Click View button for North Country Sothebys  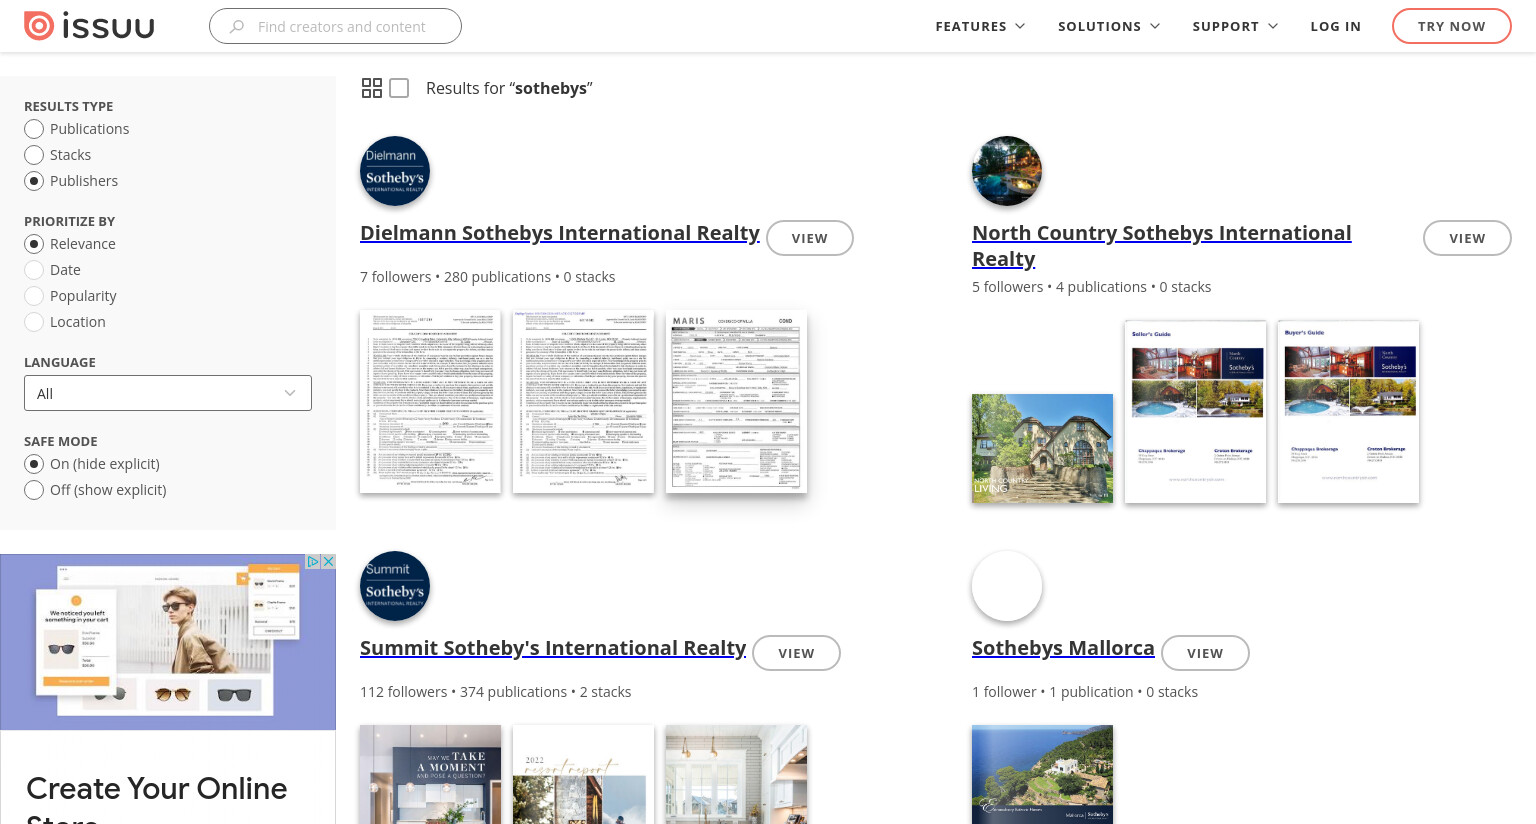[x=1467, y=238]
